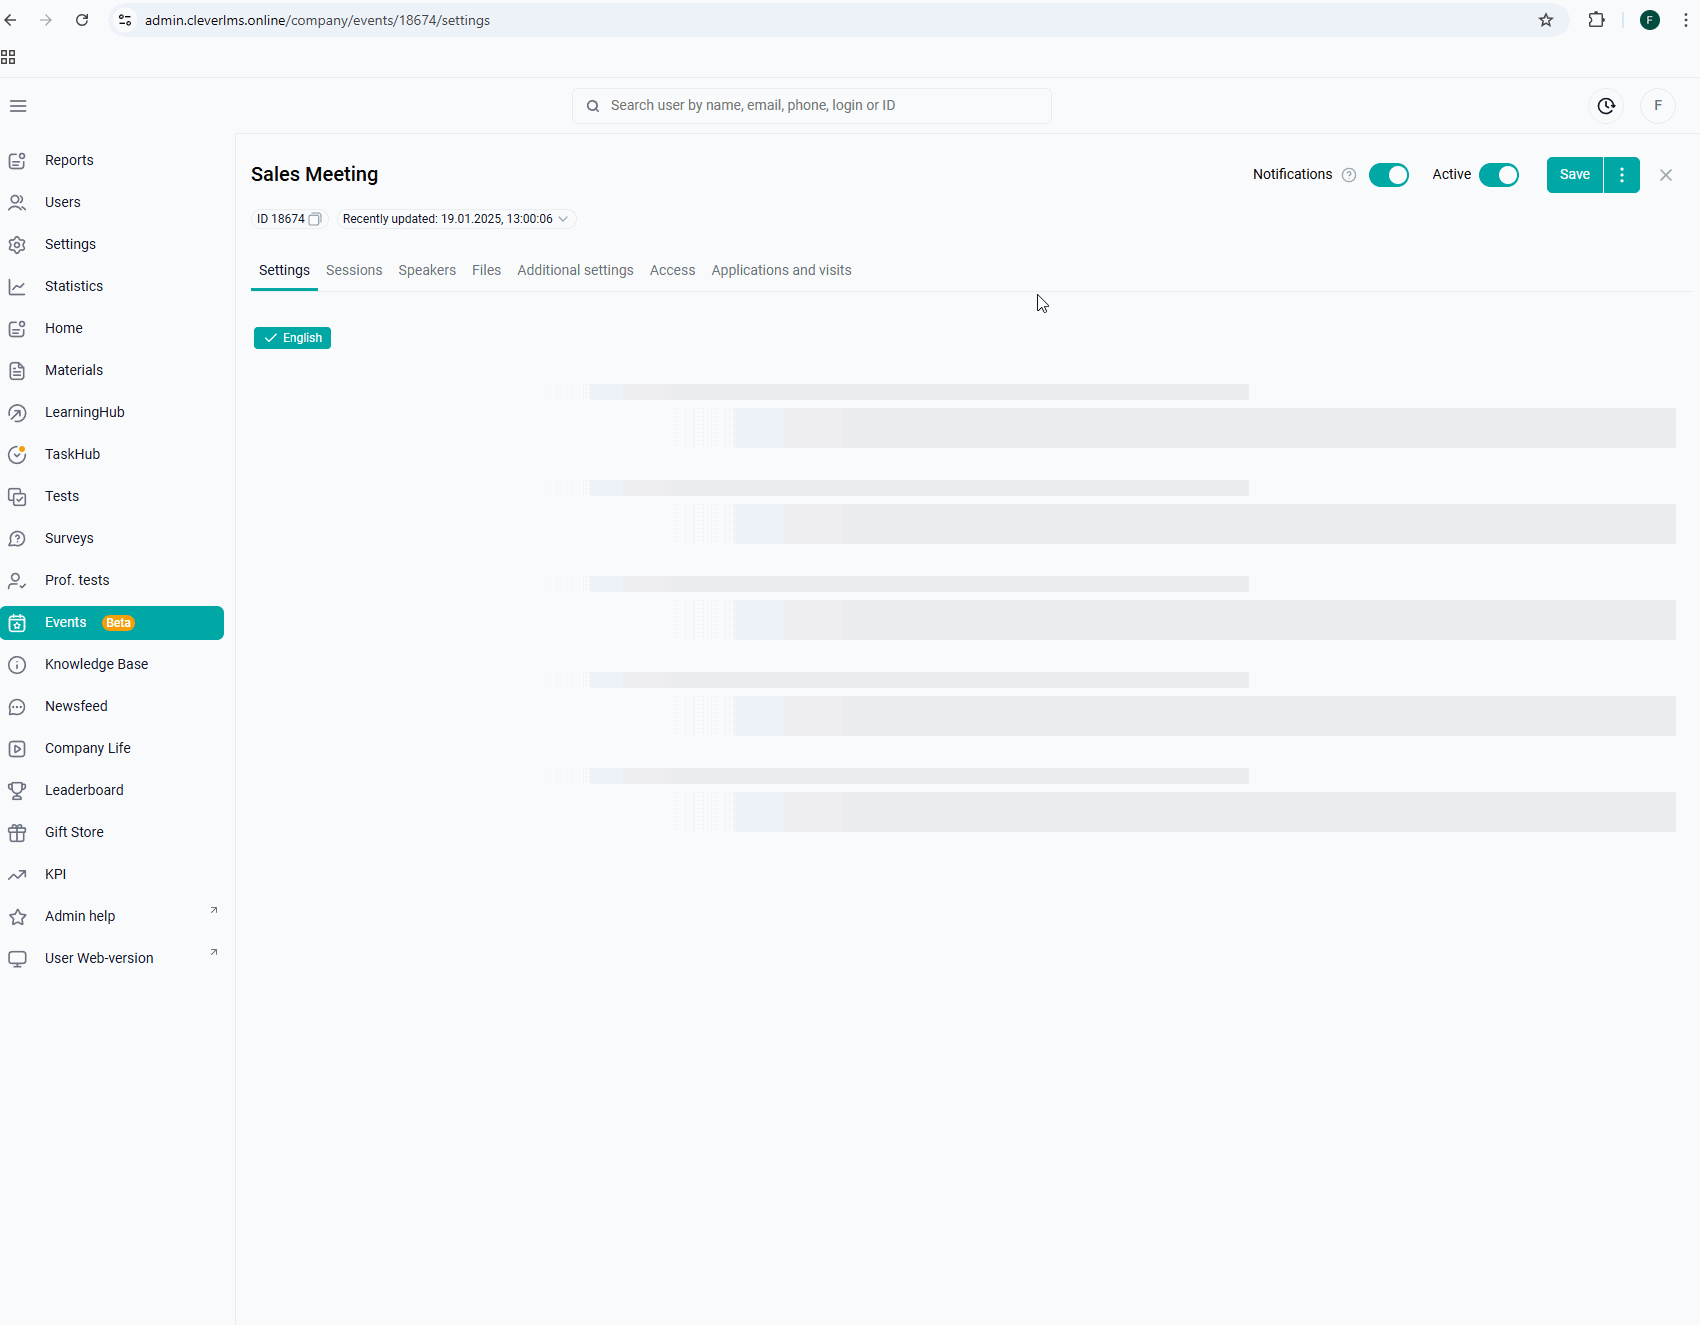This screenshot has height=1325, width=1700.
Task: Click the Settings gear icon in sidebar
Action: point(17,245)
